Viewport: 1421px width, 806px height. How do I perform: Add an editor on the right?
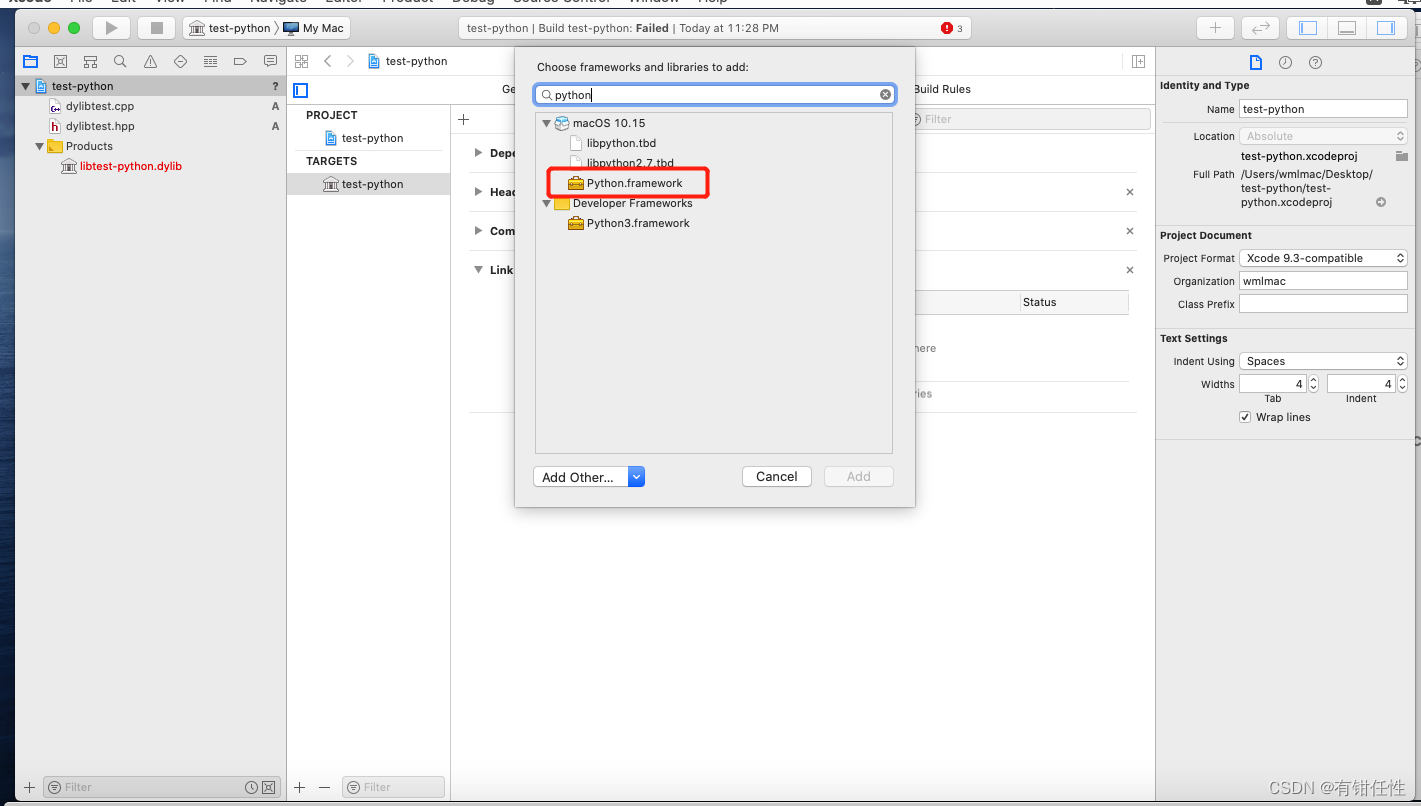tap(1138, 61)
